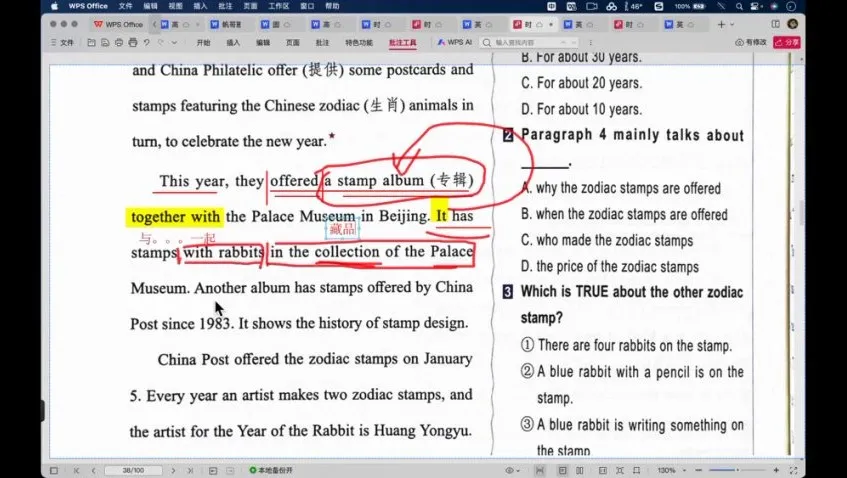
Task: Click the 分享 share button
Action: pos(788,43)
